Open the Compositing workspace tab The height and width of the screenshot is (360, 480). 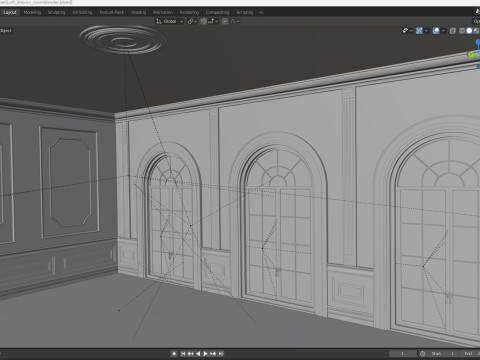217,12
